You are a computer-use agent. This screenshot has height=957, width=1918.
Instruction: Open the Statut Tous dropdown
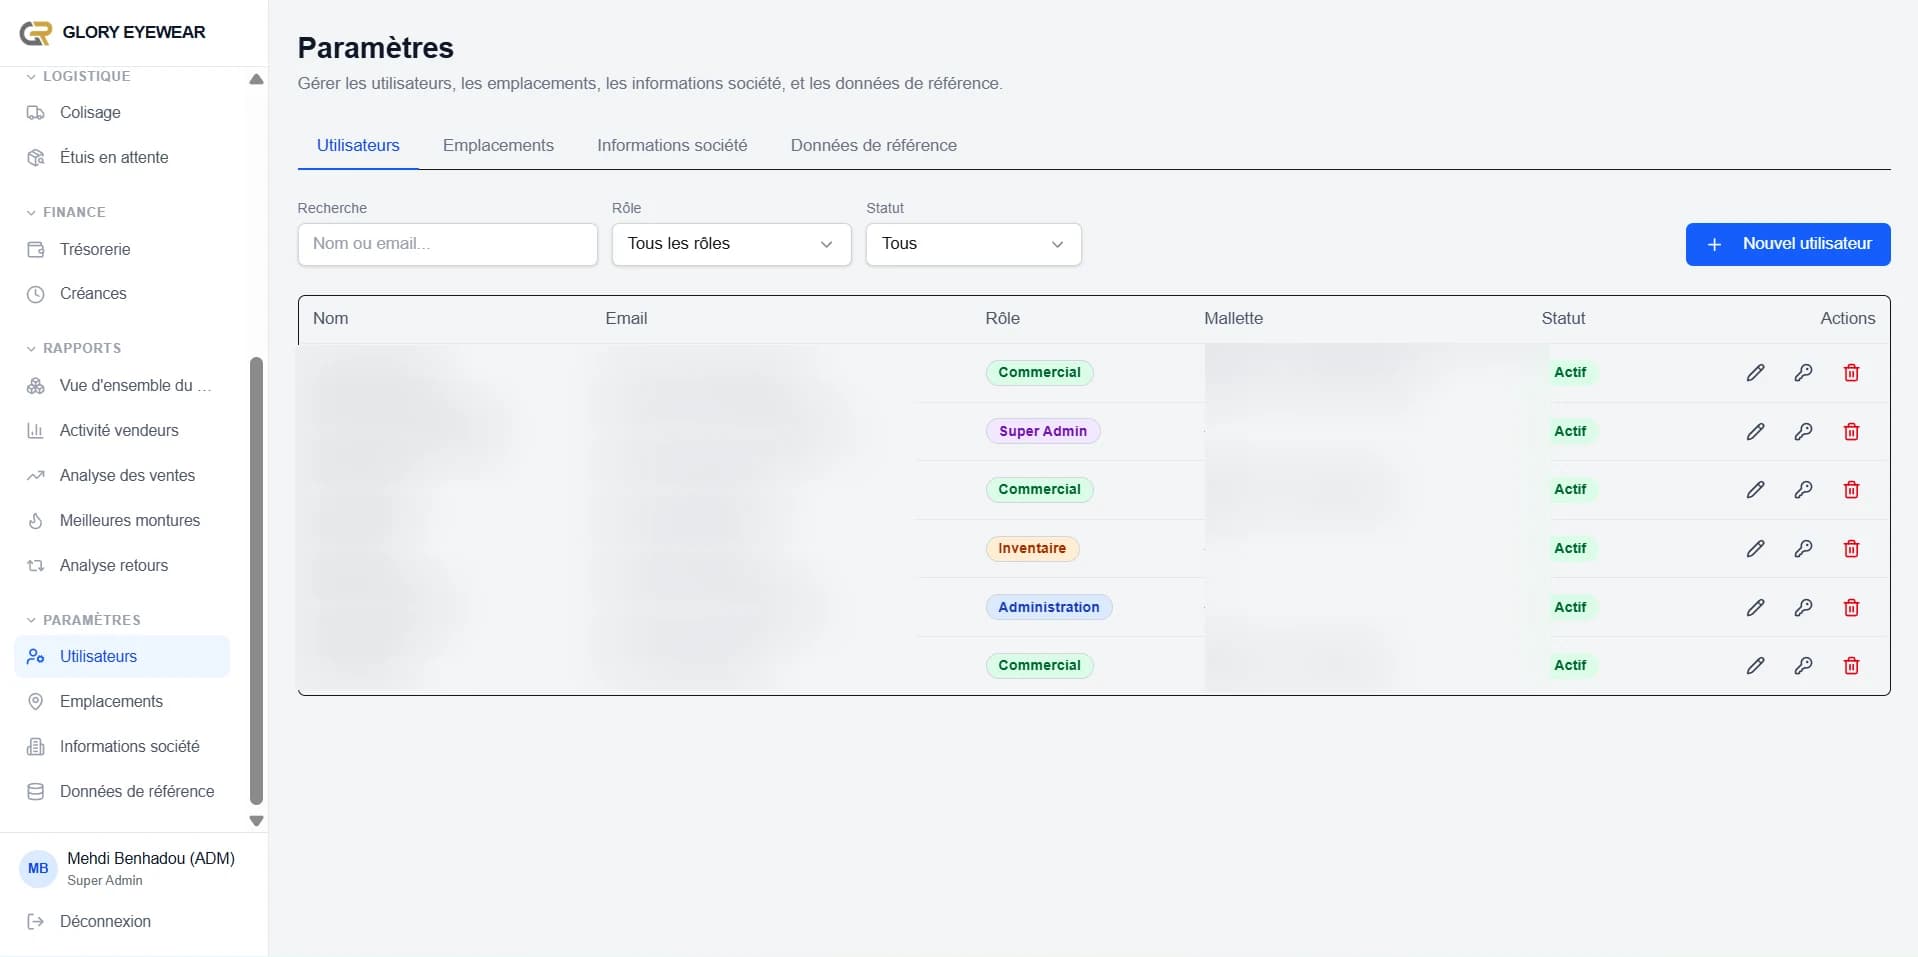pos(973,244)
